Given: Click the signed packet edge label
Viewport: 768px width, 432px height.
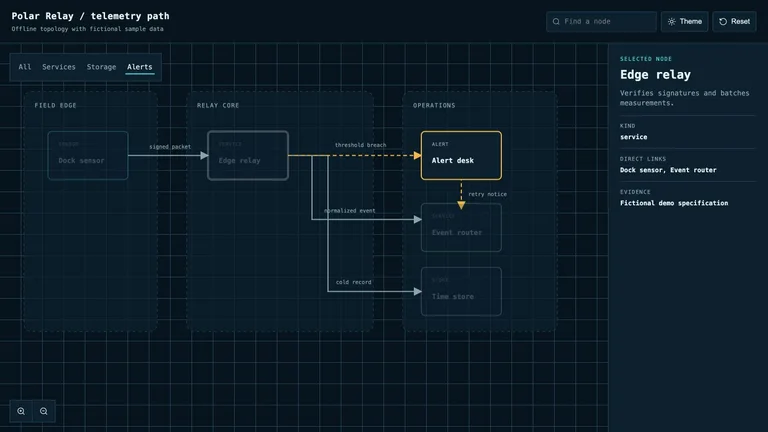Looking at the screenshot, I should click(170, 146).
